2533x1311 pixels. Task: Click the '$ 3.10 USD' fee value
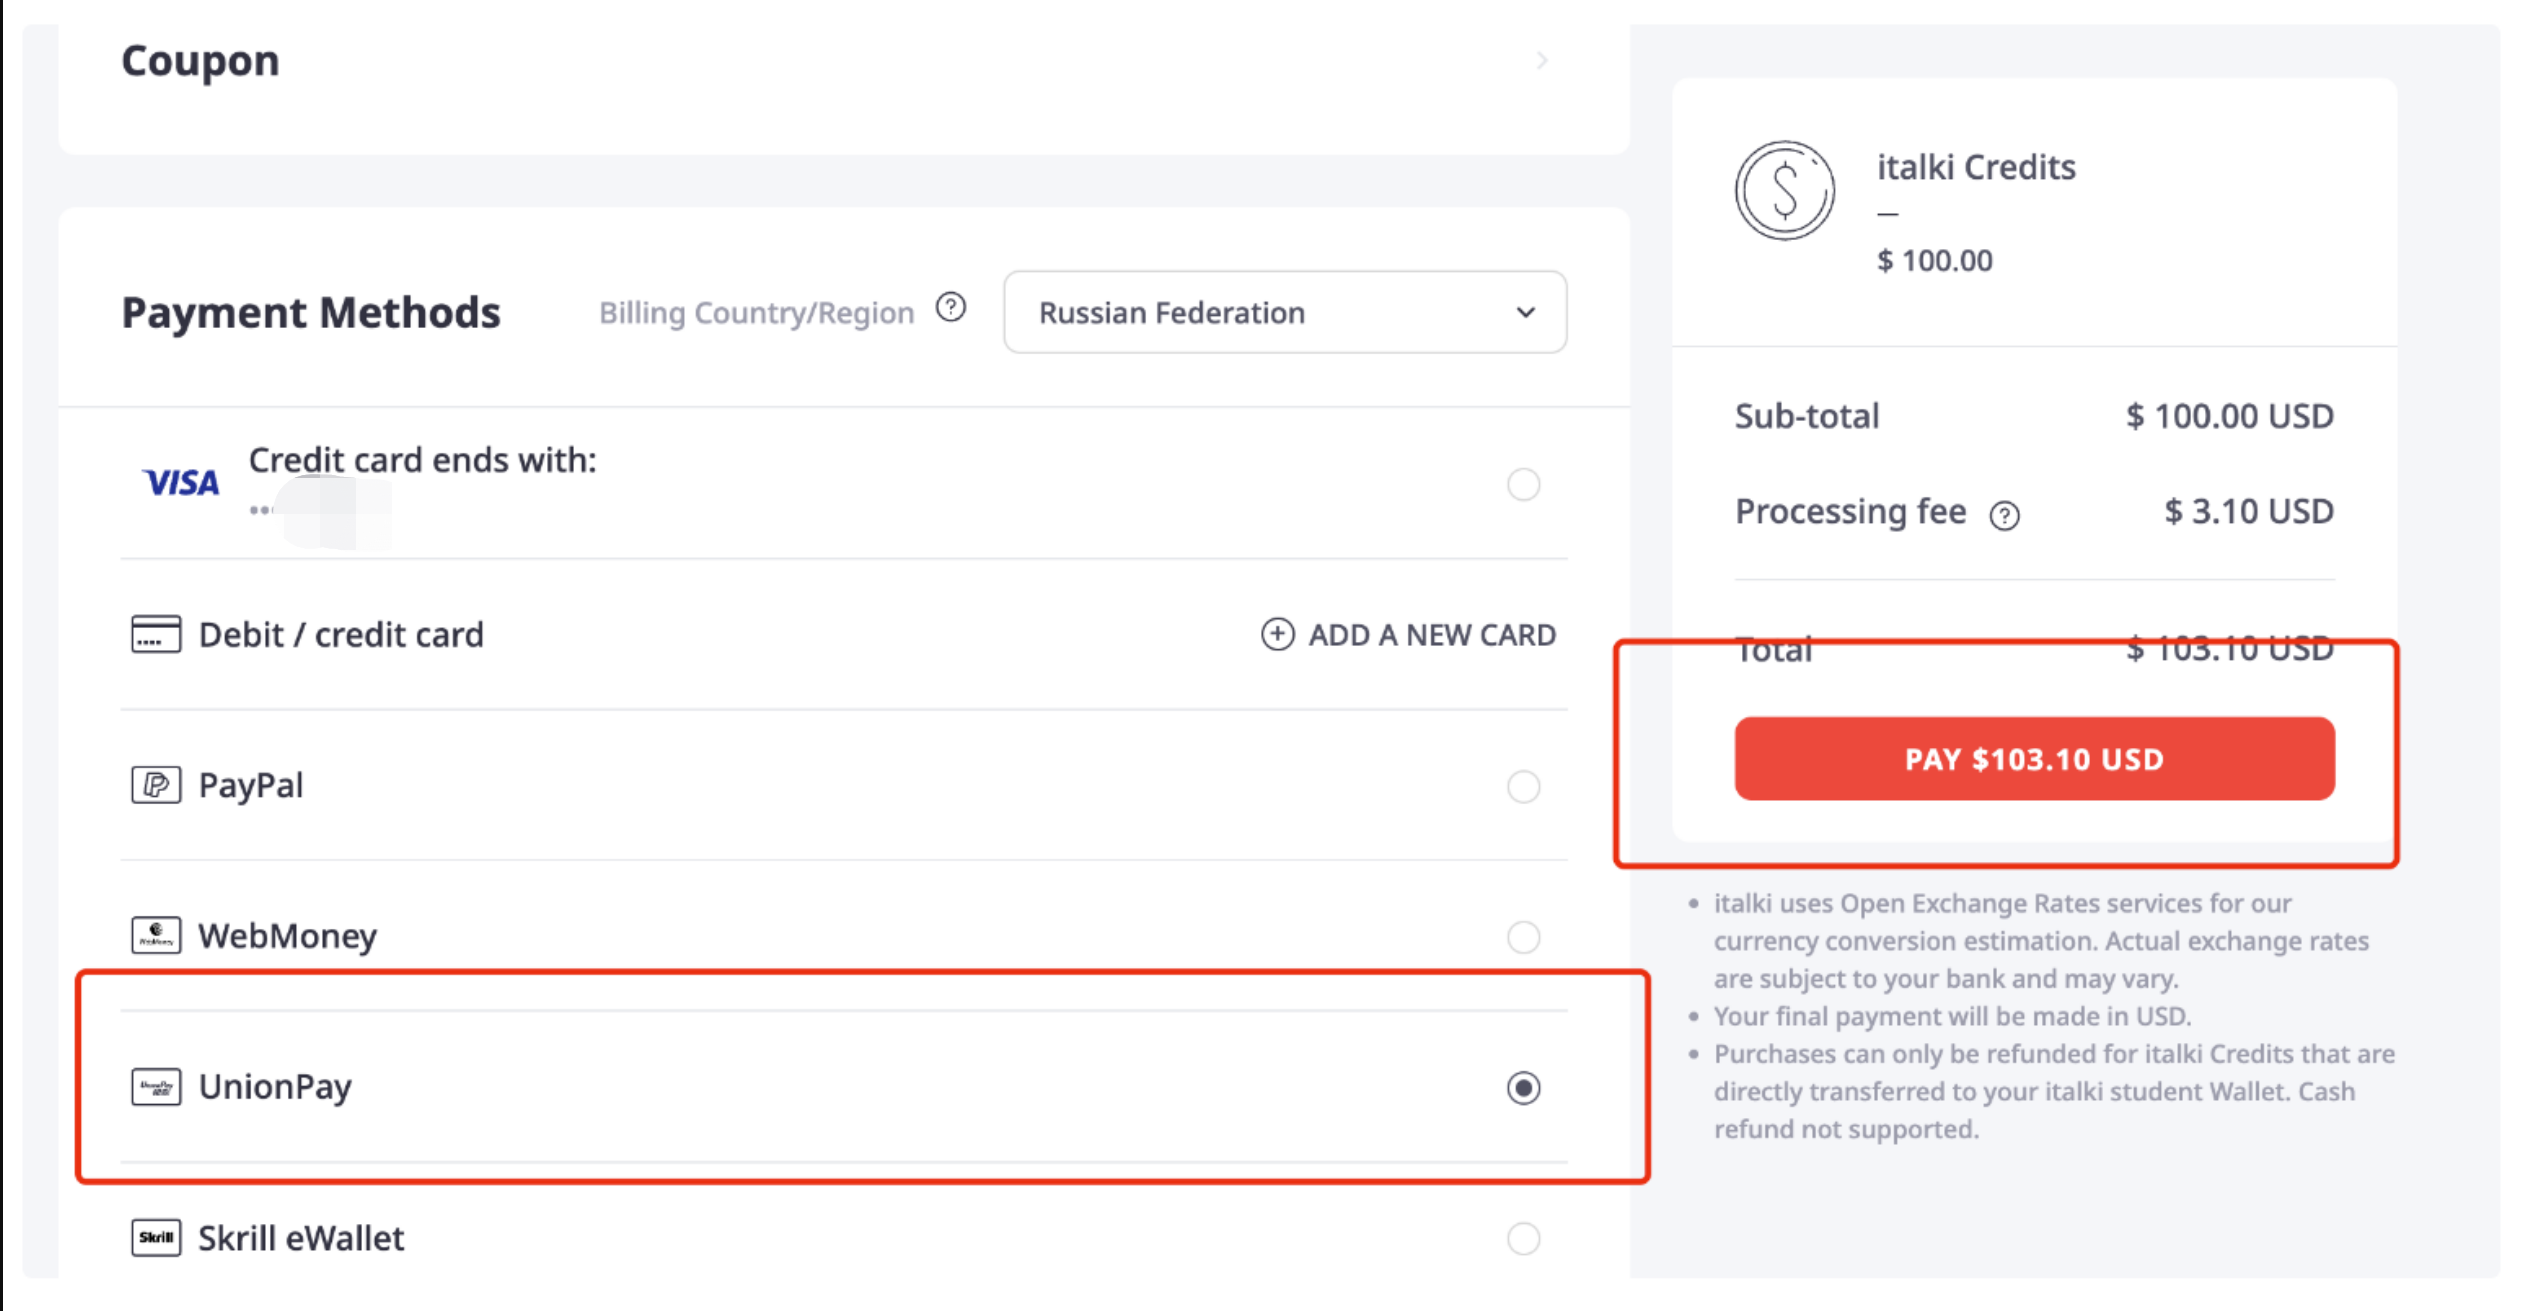2249,512
